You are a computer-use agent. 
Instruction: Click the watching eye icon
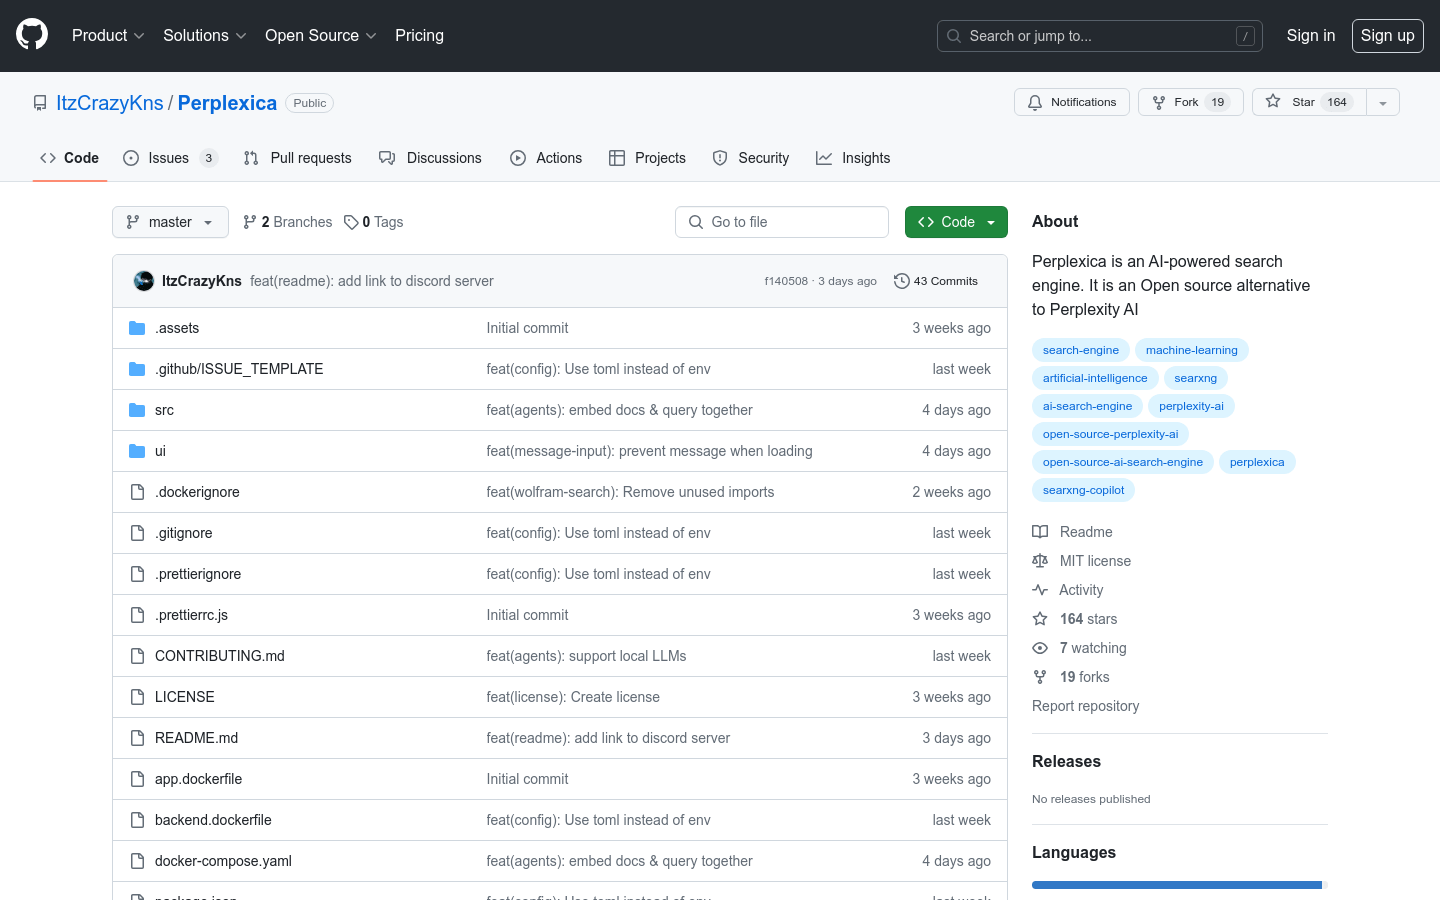click(1040, 648)
